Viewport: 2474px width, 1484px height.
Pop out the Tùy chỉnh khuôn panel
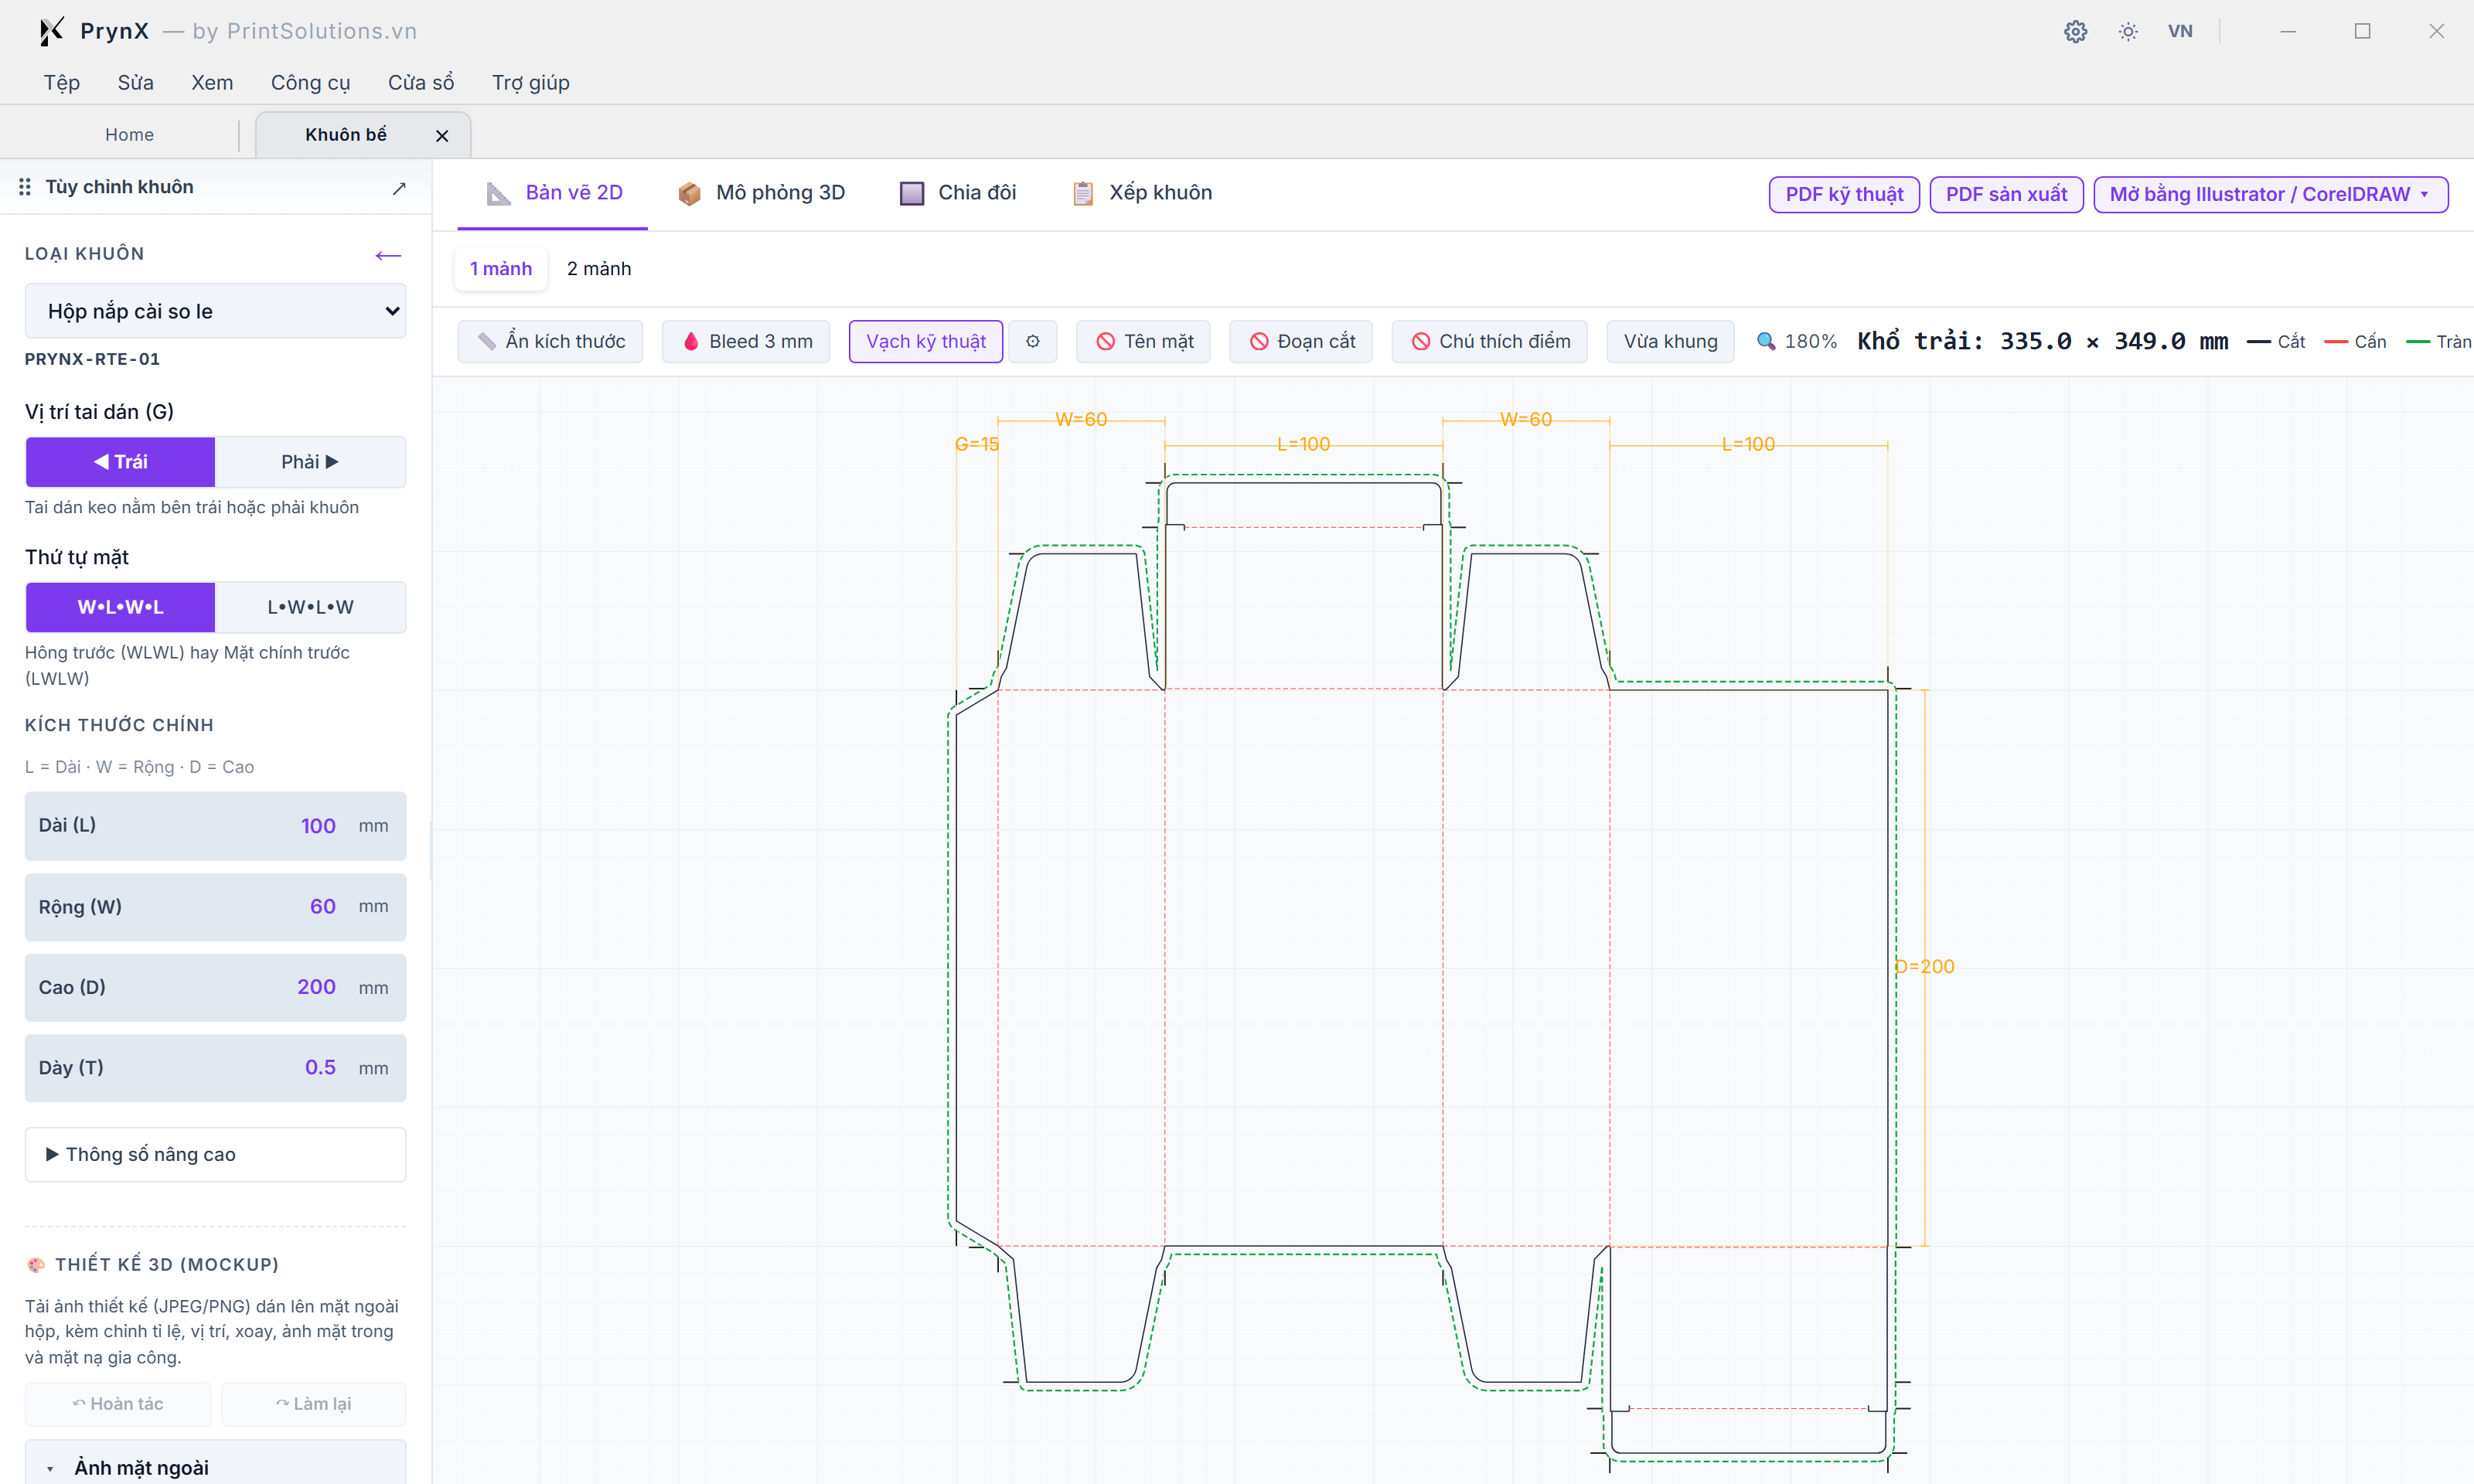pos(399,188)
